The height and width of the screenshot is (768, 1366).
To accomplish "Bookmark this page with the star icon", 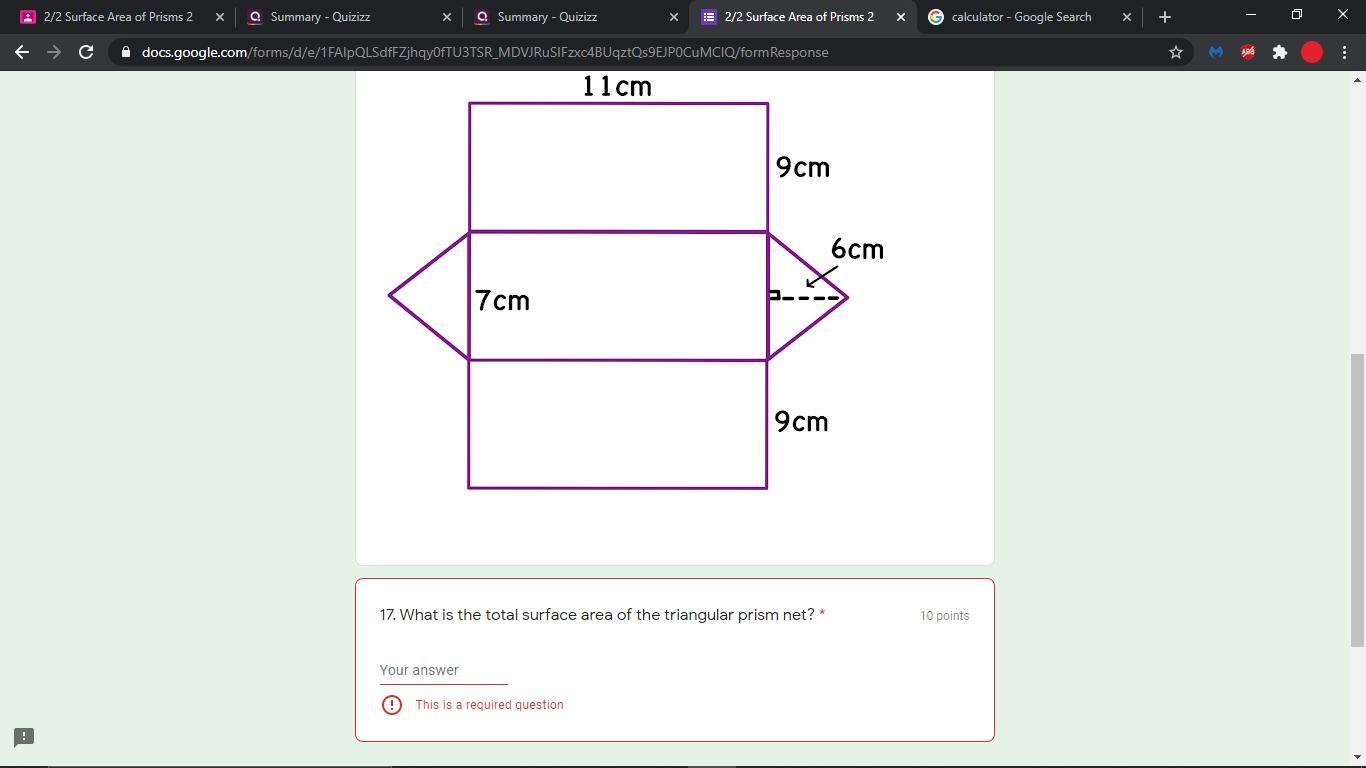I will click(x=1176, y=52).
